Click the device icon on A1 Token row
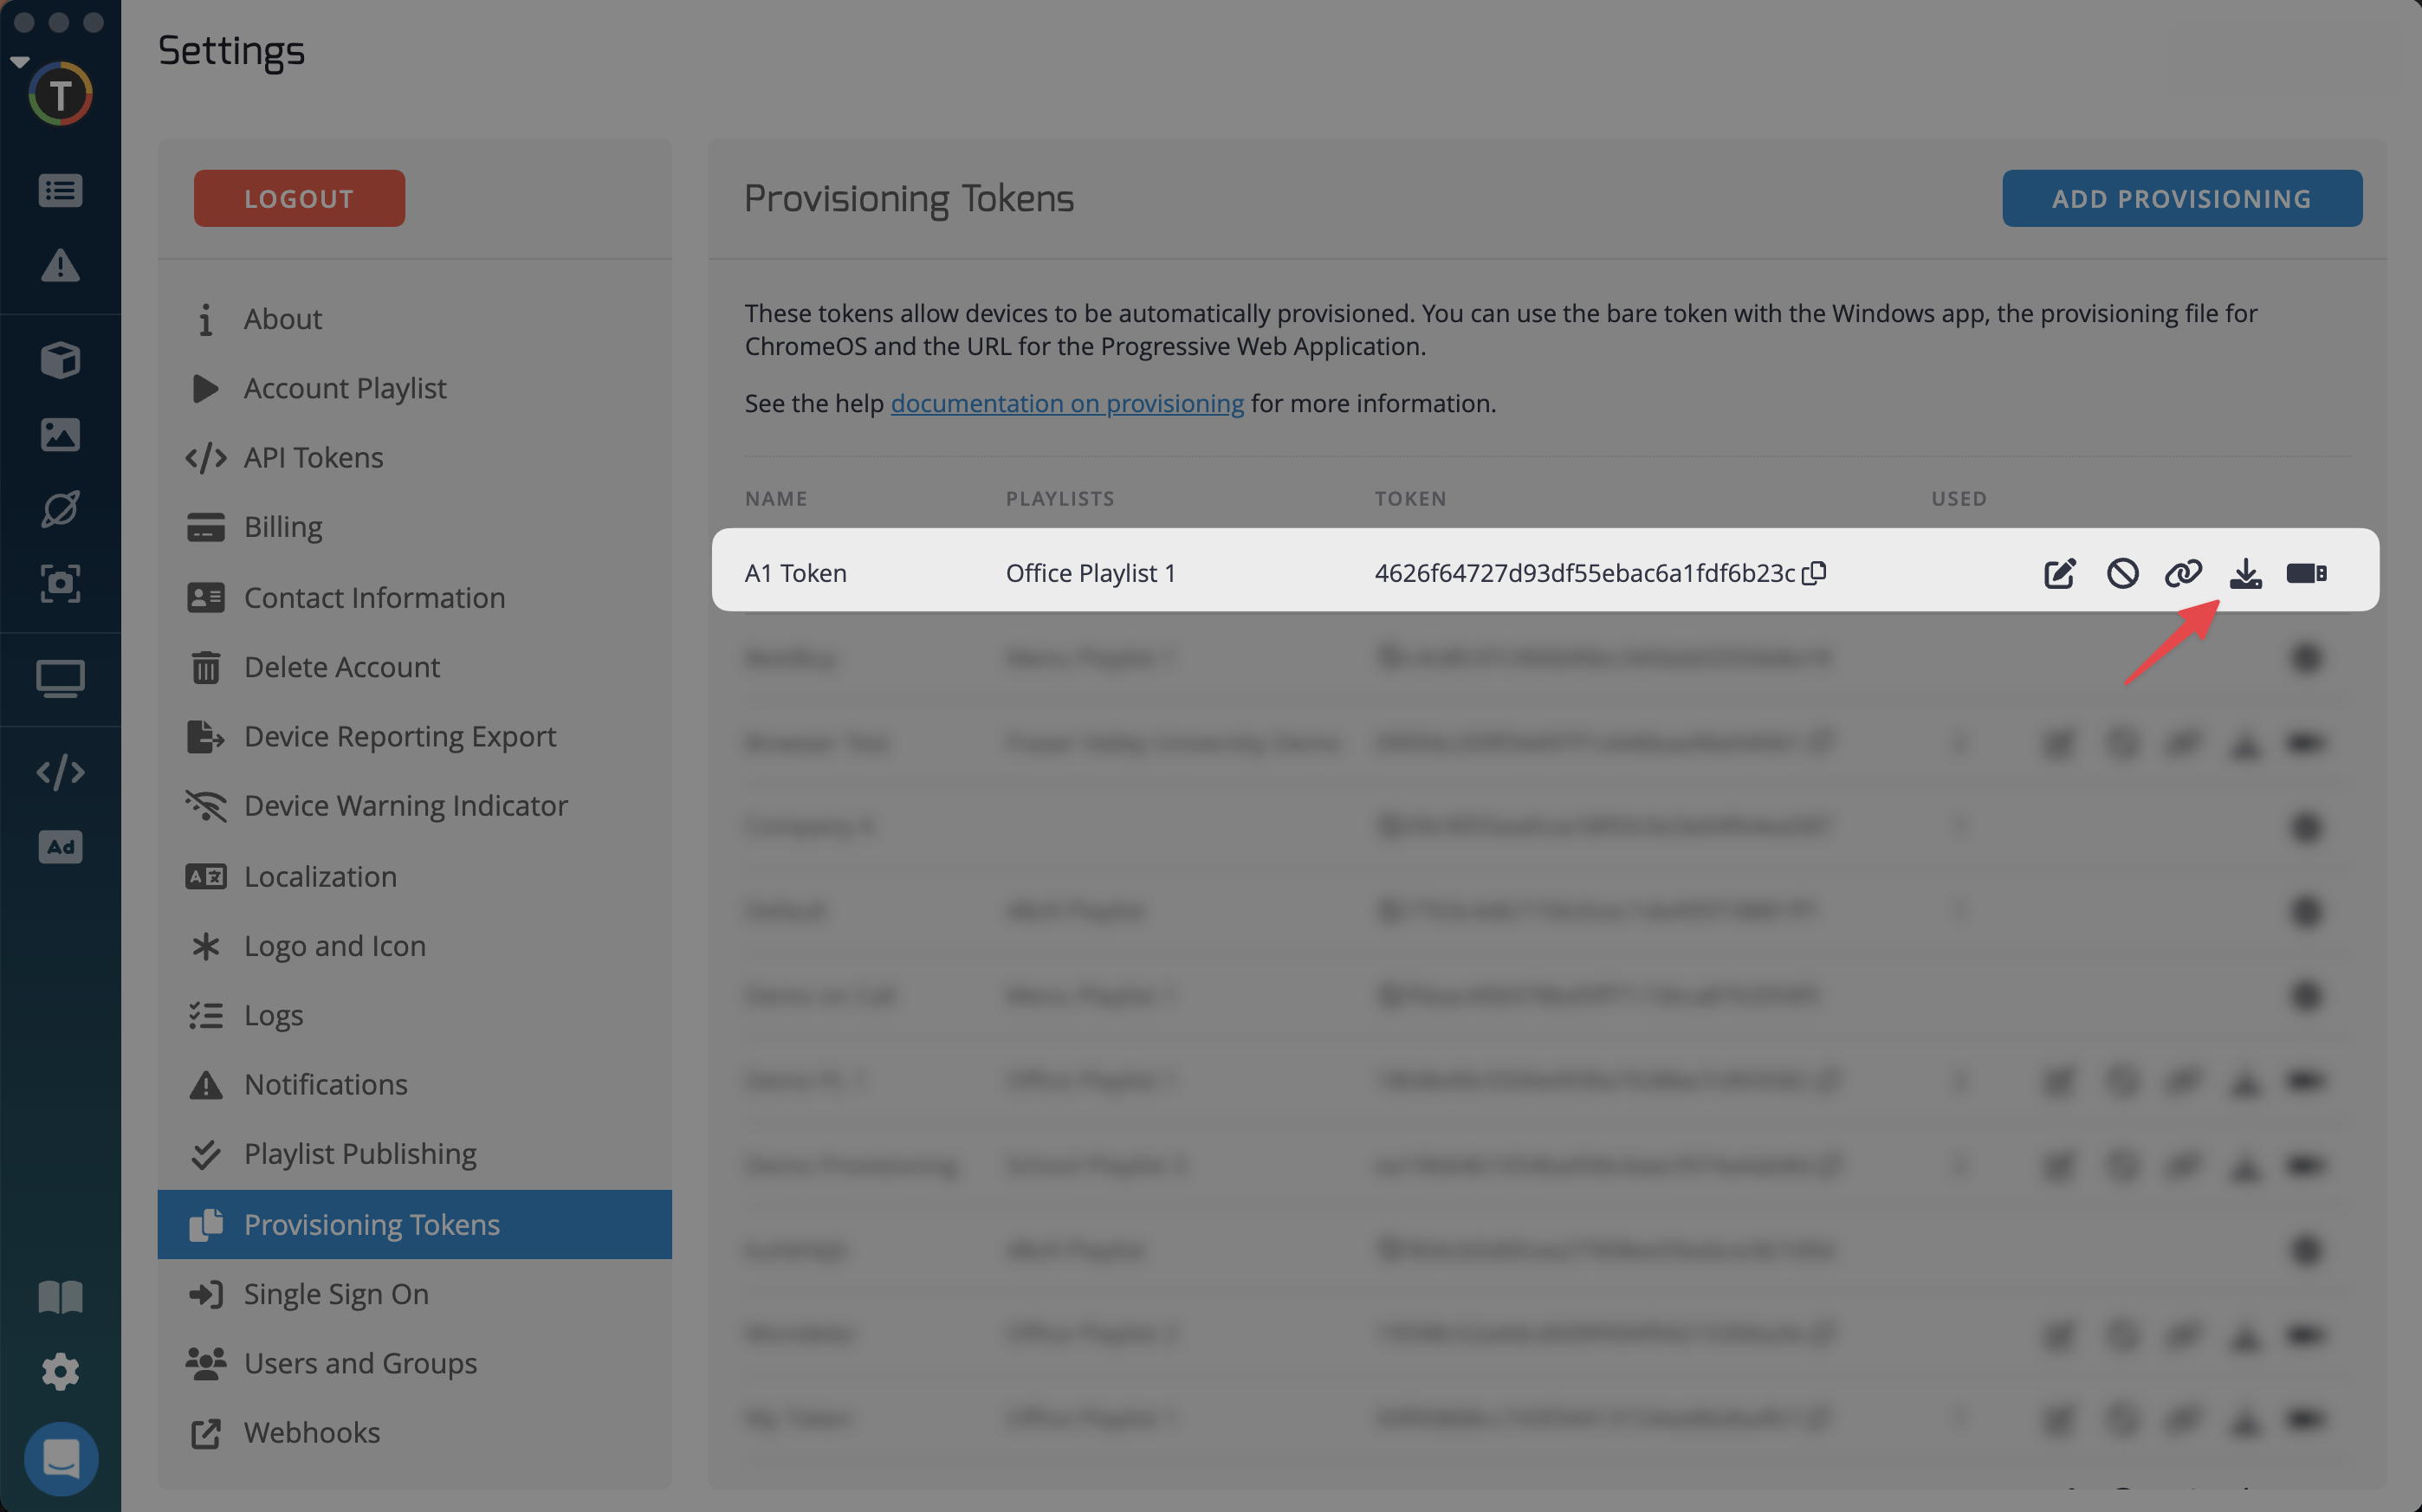Screen dimensions: 2422x1512 tap(2306, 573)
